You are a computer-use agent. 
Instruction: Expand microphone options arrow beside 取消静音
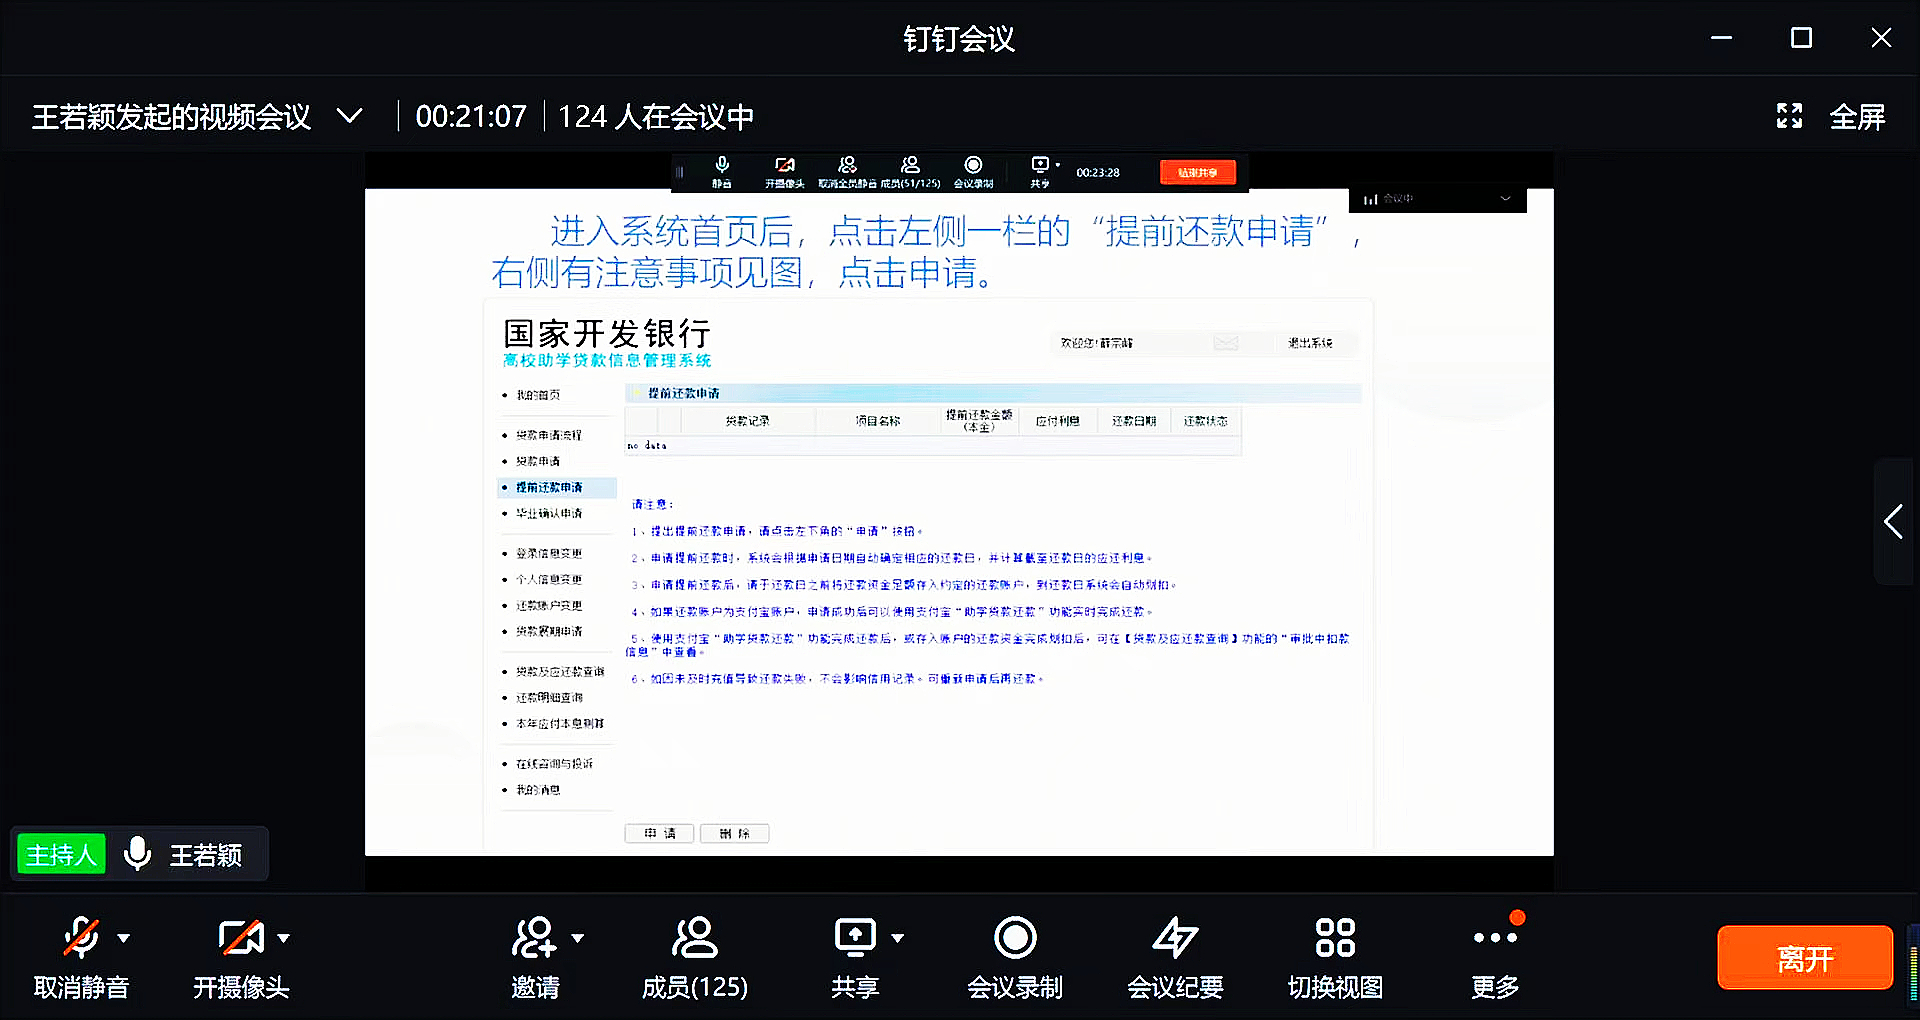pyautogui.click(x=124, y=938)
